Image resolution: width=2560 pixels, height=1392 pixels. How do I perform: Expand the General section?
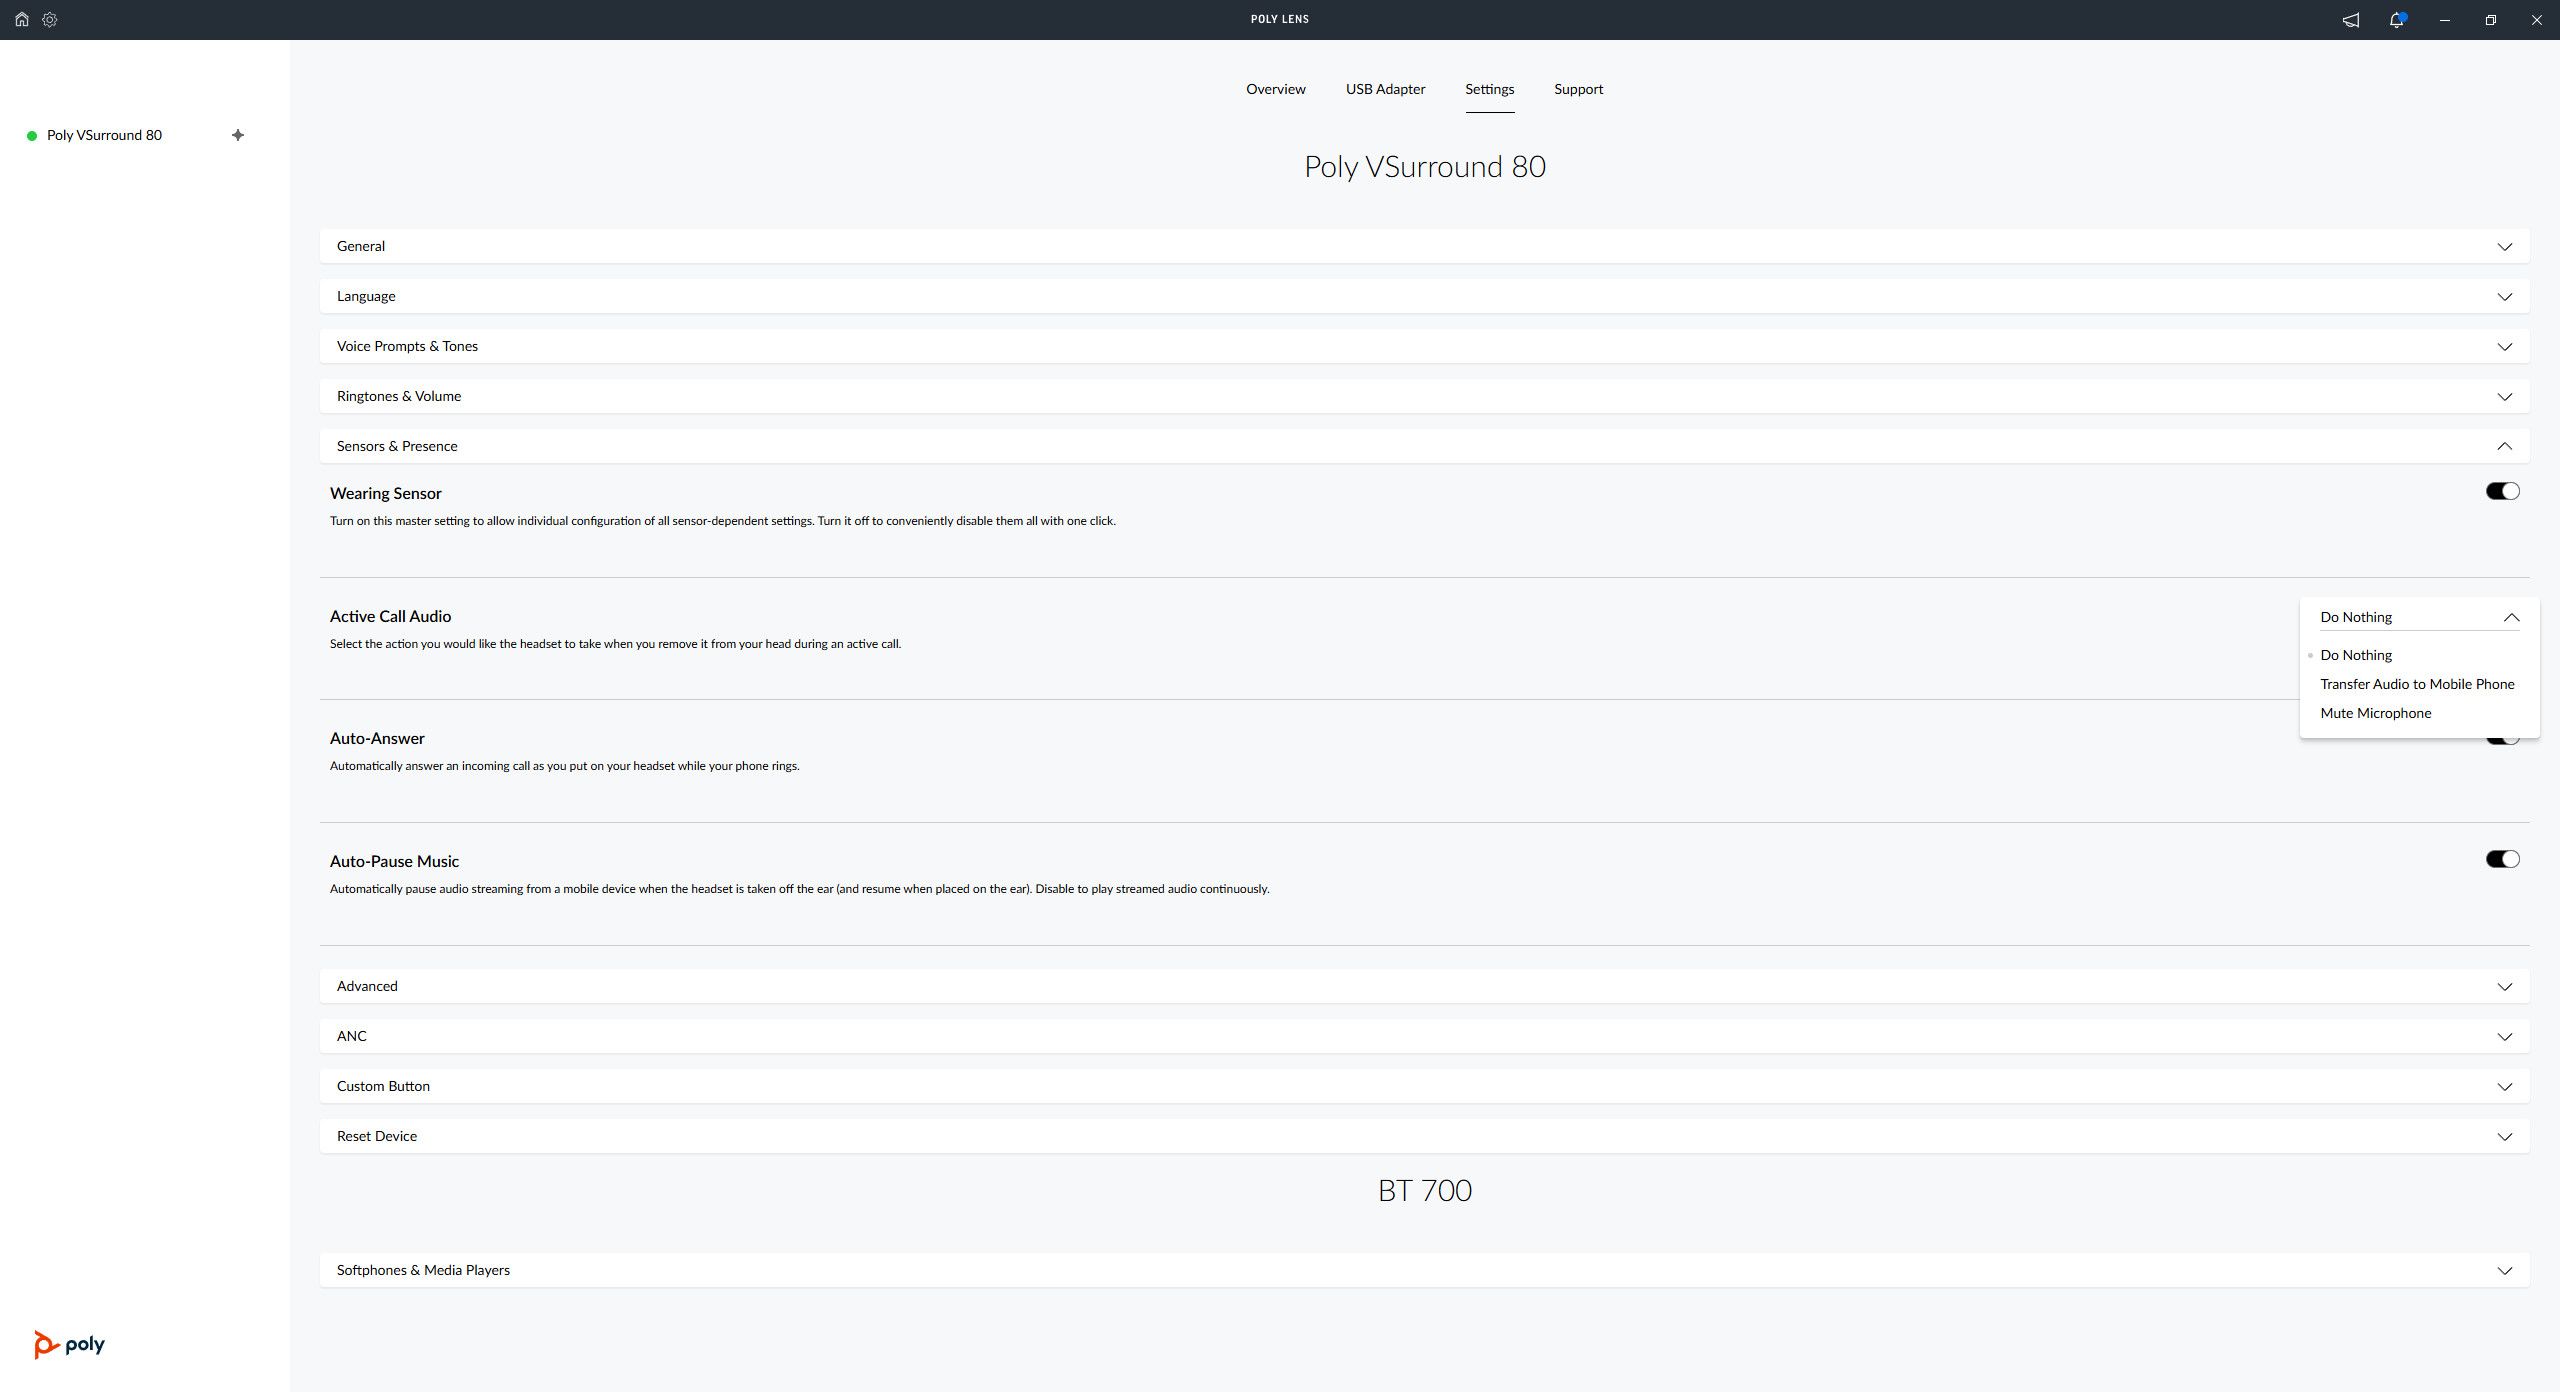[2504, 247]
